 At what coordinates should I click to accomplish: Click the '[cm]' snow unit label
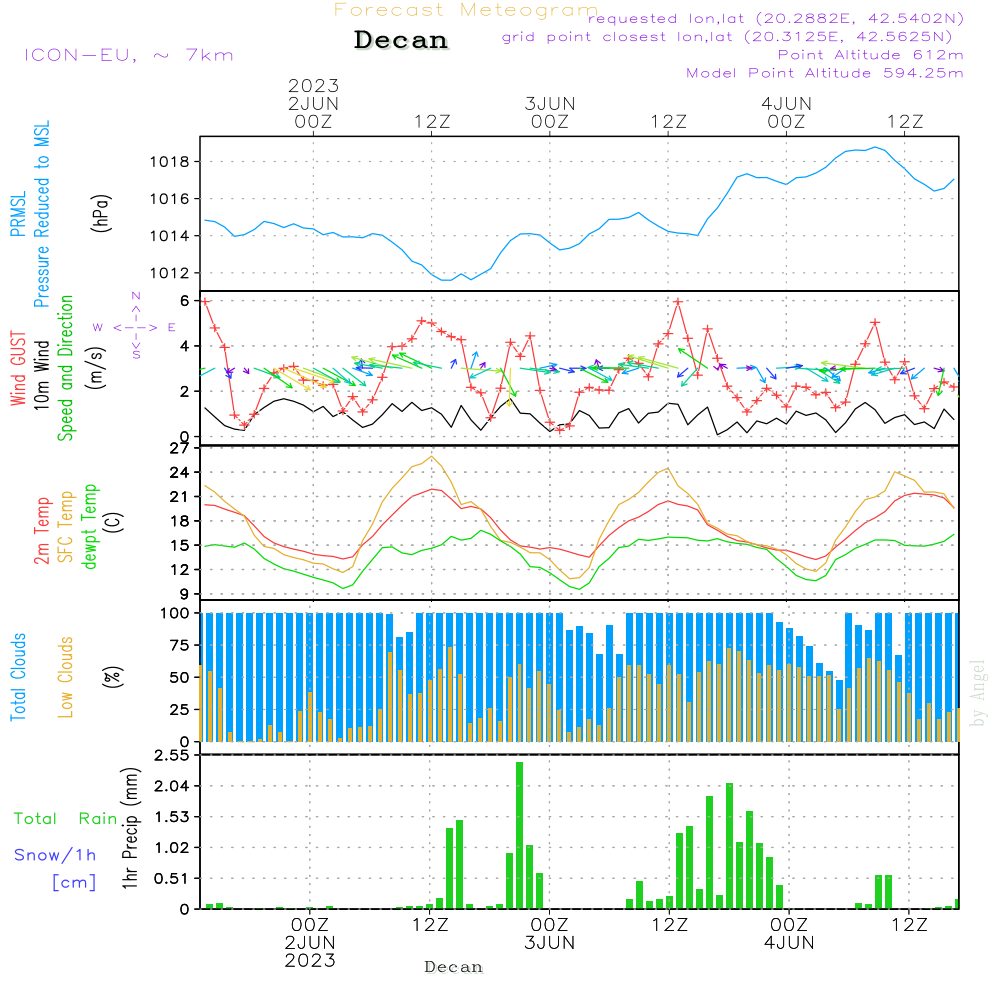[74, 882]
